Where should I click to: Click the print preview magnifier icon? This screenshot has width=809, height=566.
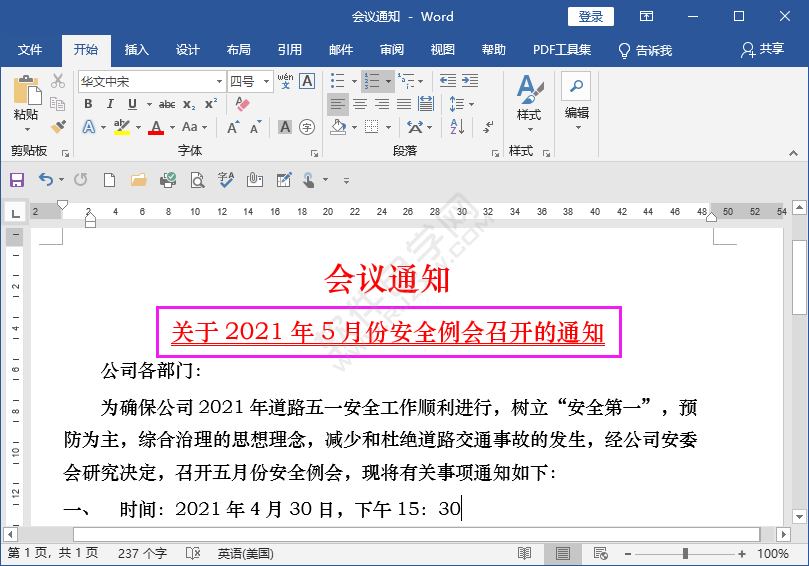197,180
